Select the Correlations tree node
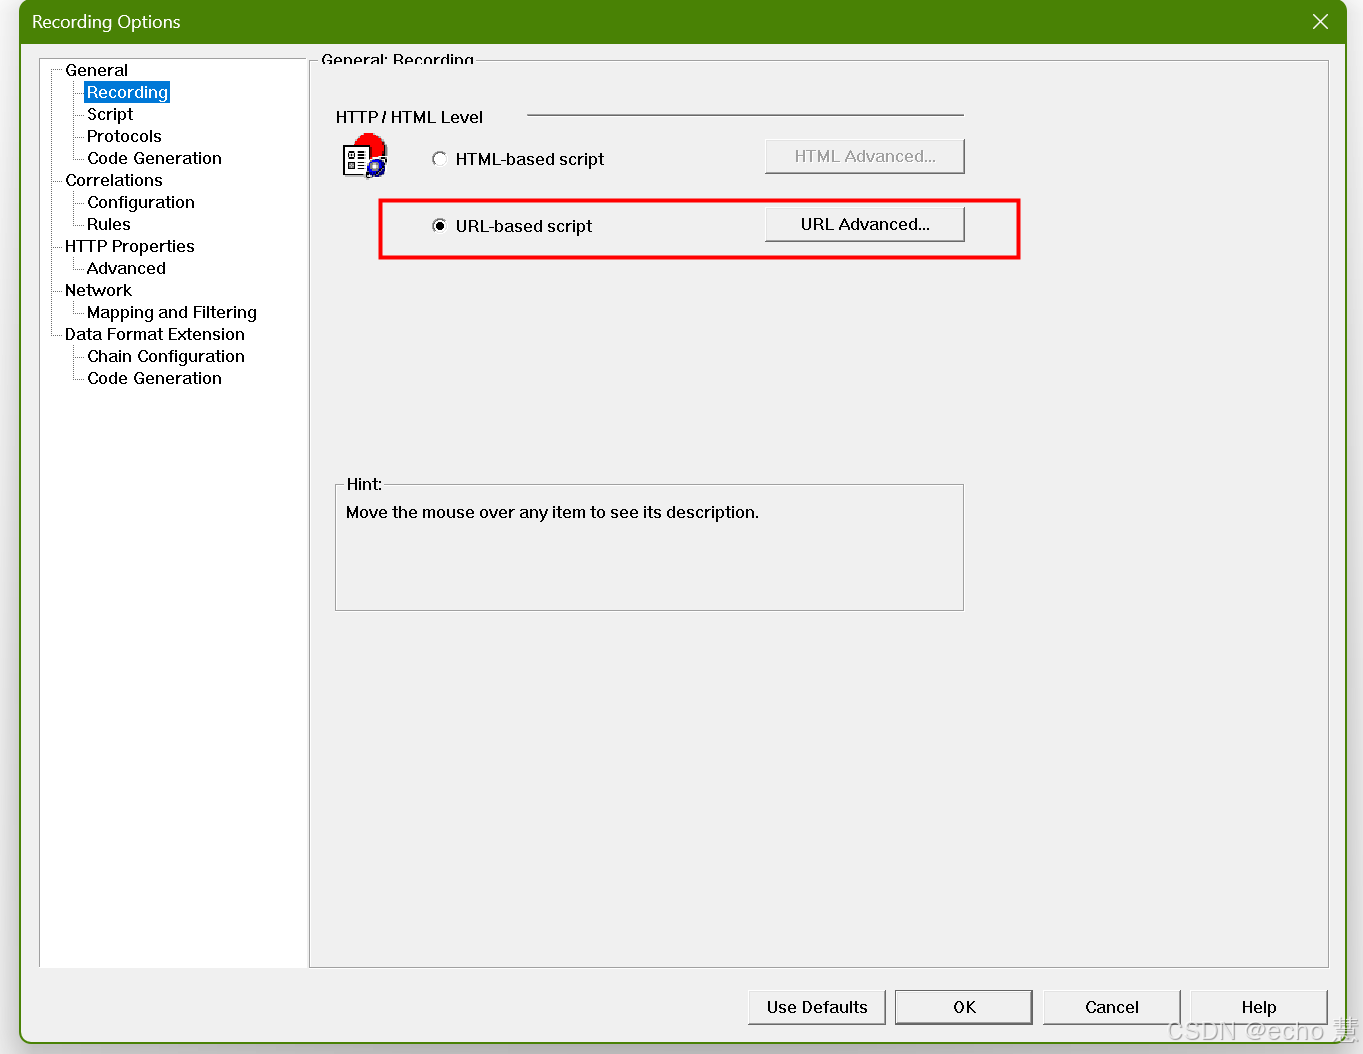This screenshot has width=1363, height=1054. click(x=114, y=180)
